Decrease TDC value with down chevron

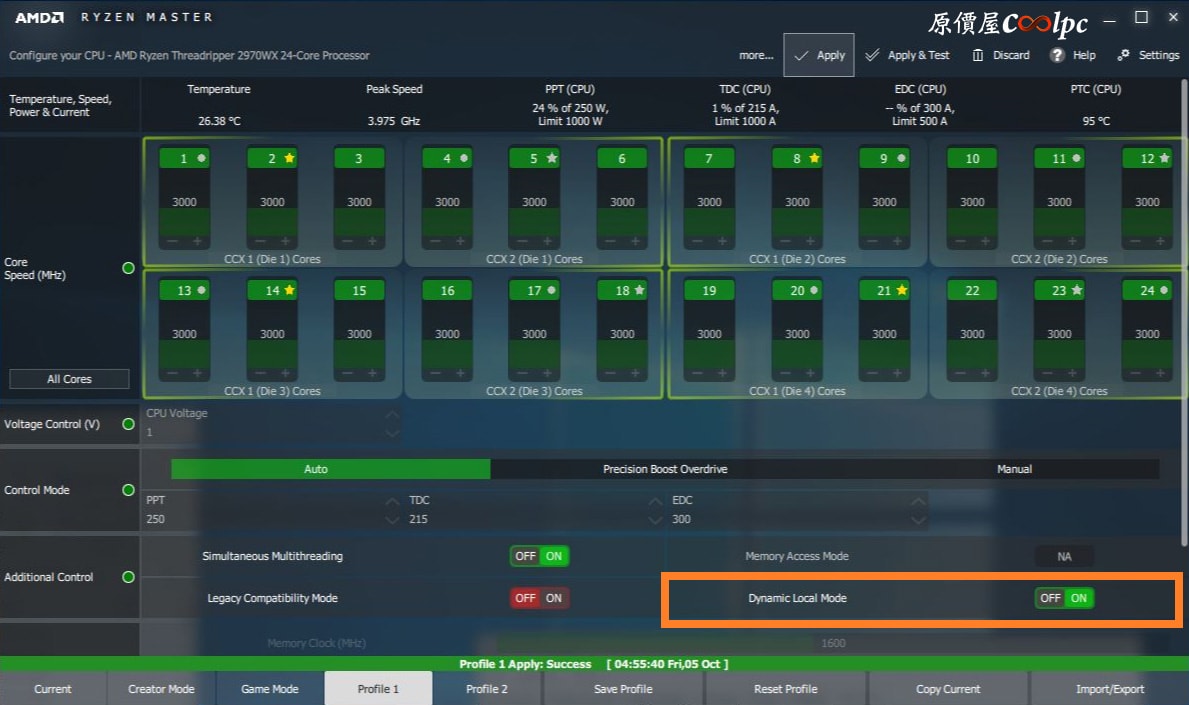coord(655,519)
